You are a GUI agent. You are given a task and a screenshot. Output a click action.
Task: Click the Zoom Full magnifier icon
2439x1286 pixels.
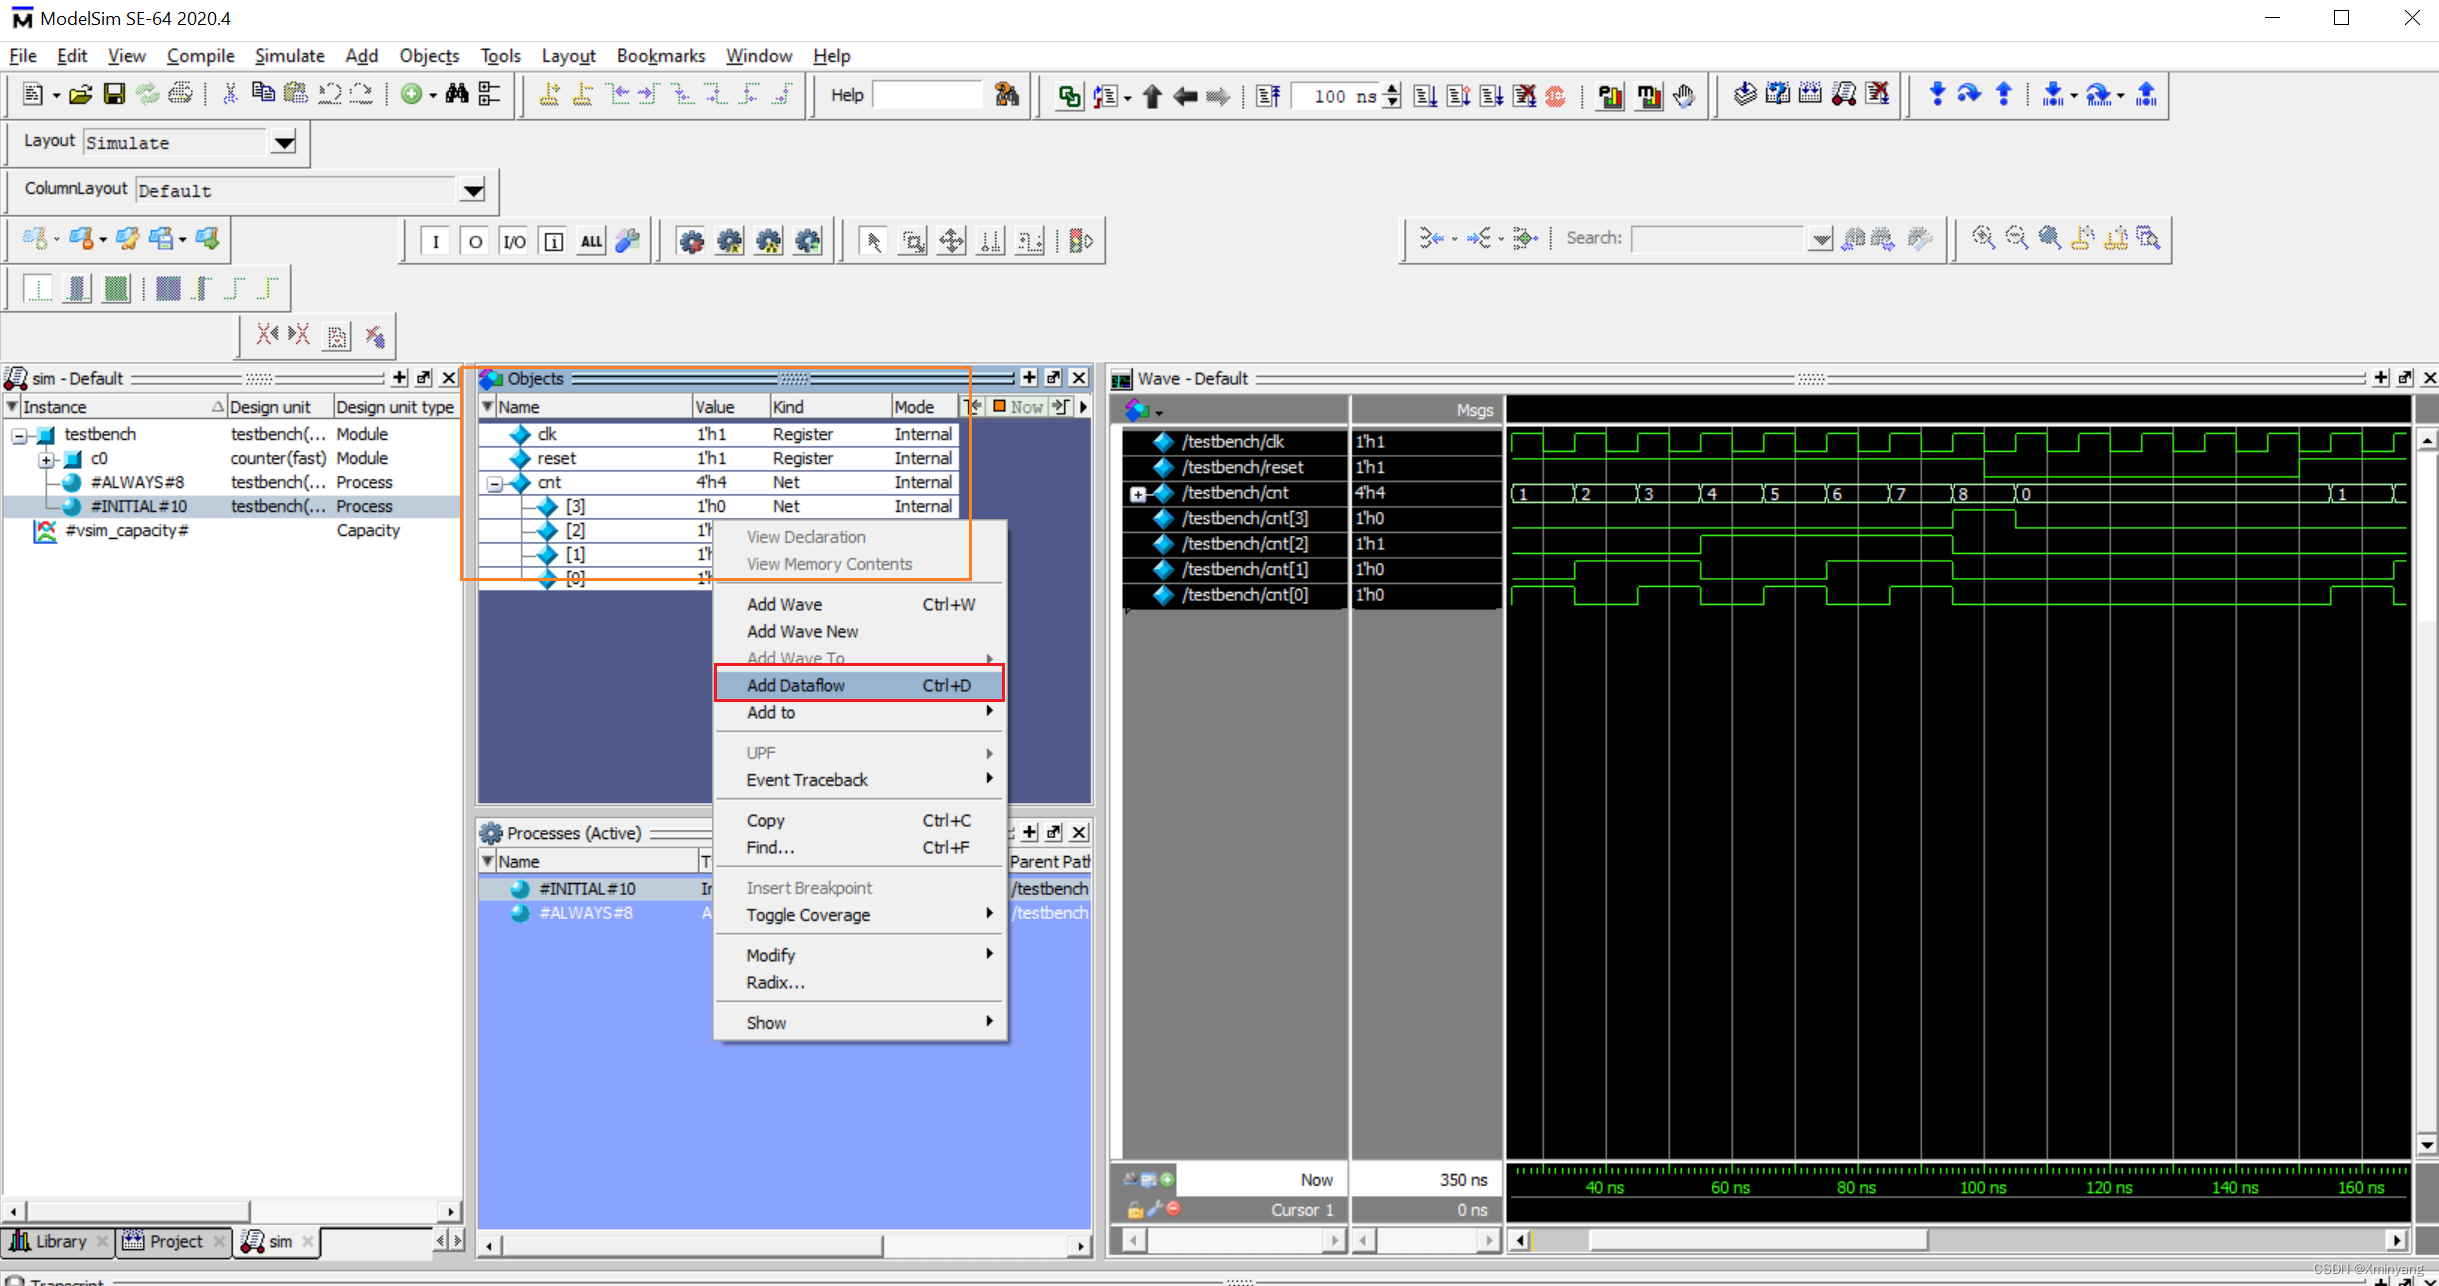tap(2050, 238)
